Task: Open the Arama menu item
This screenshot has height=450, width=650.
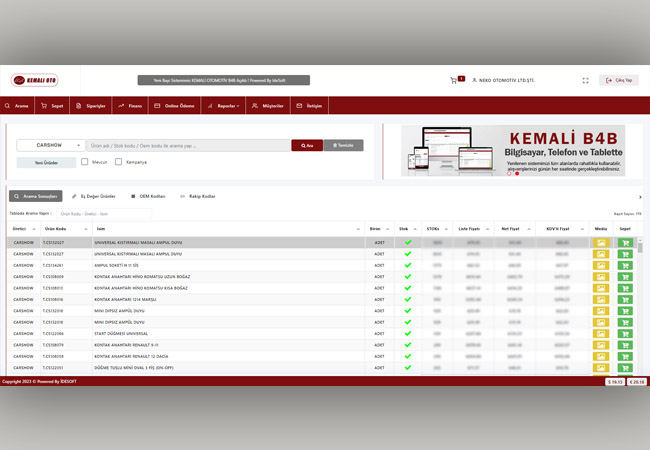Action: click(x=17, y=106)
